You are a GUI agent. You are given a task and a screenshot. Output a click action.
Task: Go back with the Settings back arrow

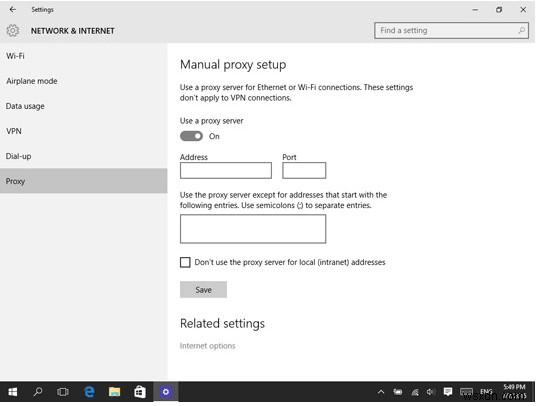13,10
